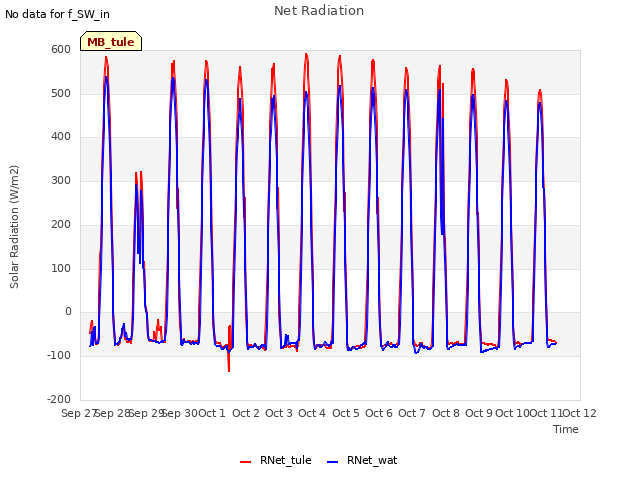Click the -200 y-axis tick label
The image size is (640, 480).
59,399
